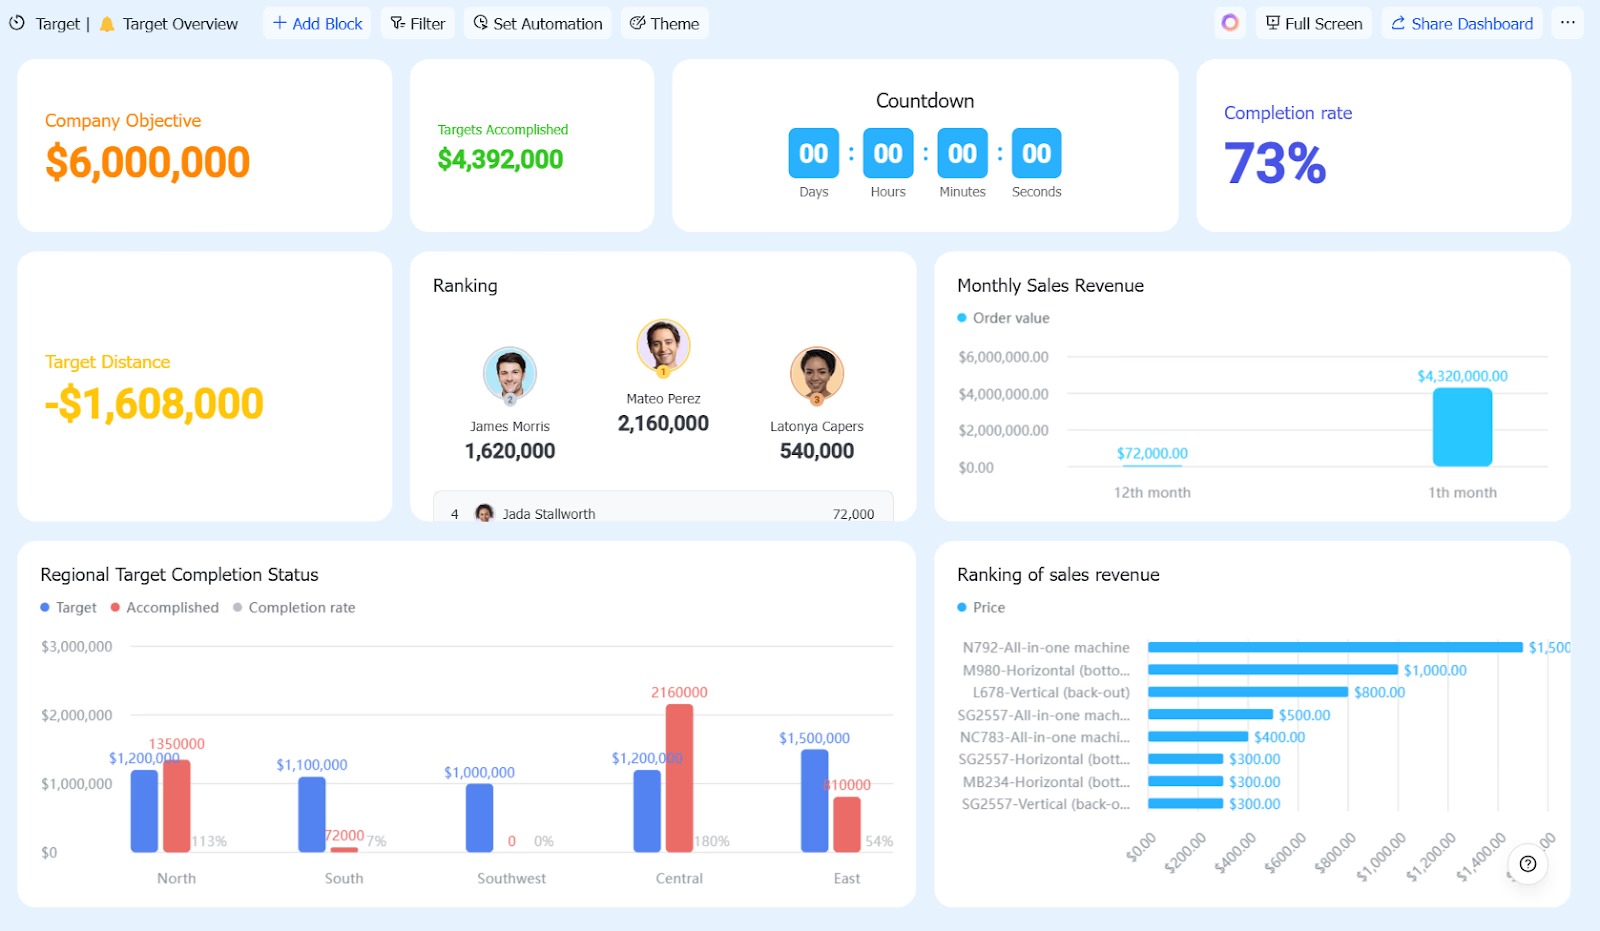1600x931 pixels.
Task: Click the tall red Central accomplished bar
Action: (679, 778)
